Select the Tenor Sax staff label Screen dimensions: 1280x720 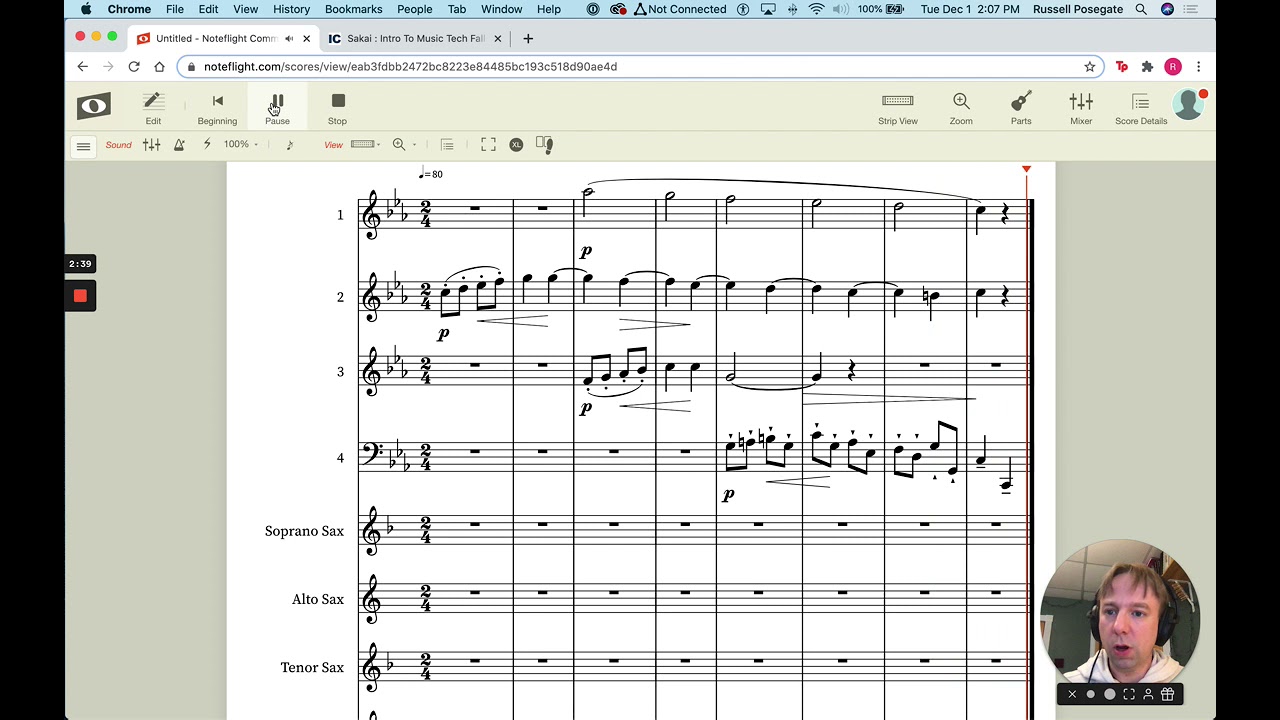(x=312, y=667)
